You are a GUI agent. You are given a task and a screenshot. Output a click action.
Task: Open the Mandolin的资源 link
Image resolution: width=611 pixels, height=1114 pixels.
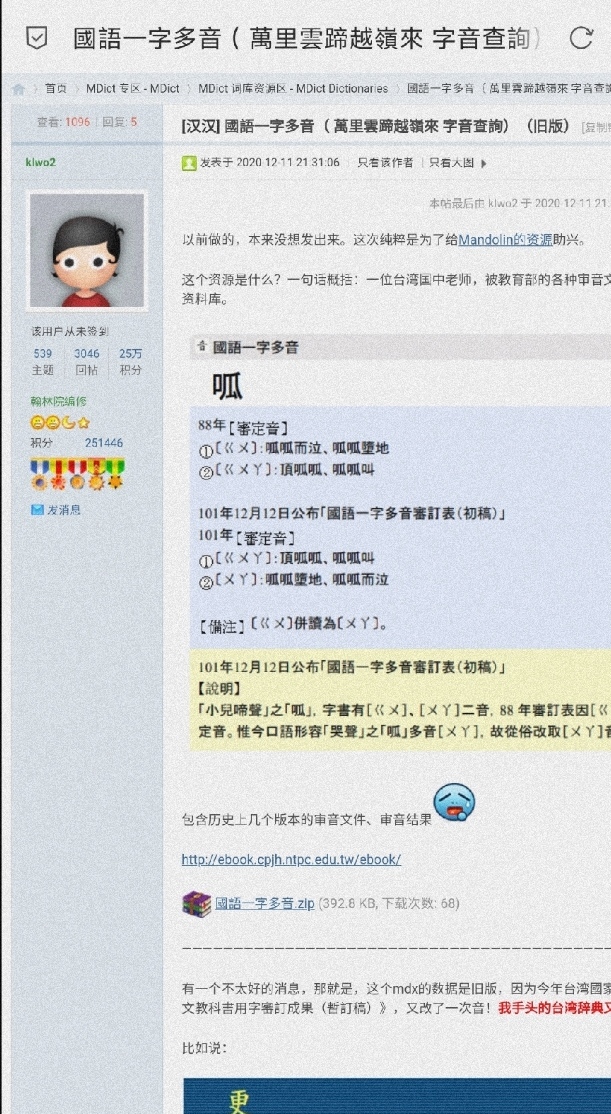pyautogui.click(x=505, y=239)
